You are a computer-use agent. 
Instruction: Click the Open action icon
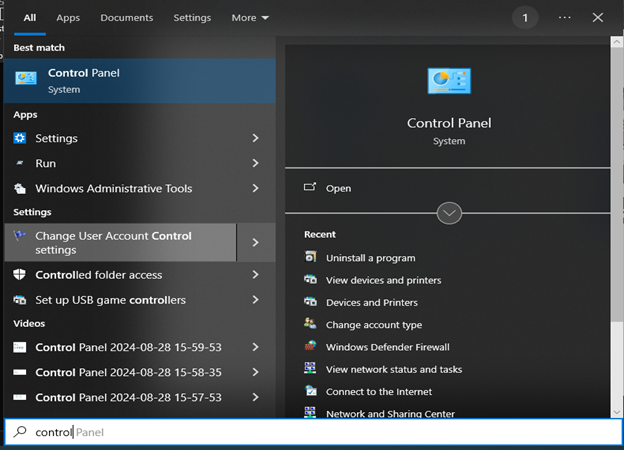[310, 187]
